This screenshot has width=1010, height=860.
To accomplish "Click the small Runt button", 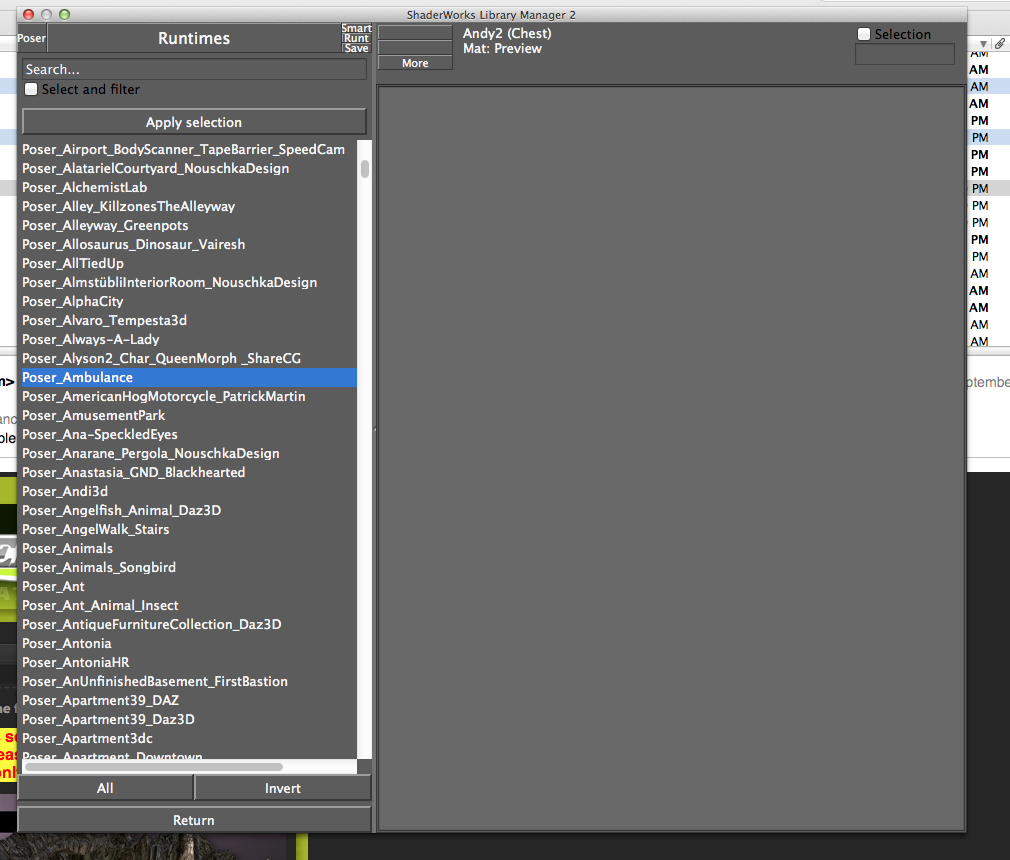I will pos(356,38).
